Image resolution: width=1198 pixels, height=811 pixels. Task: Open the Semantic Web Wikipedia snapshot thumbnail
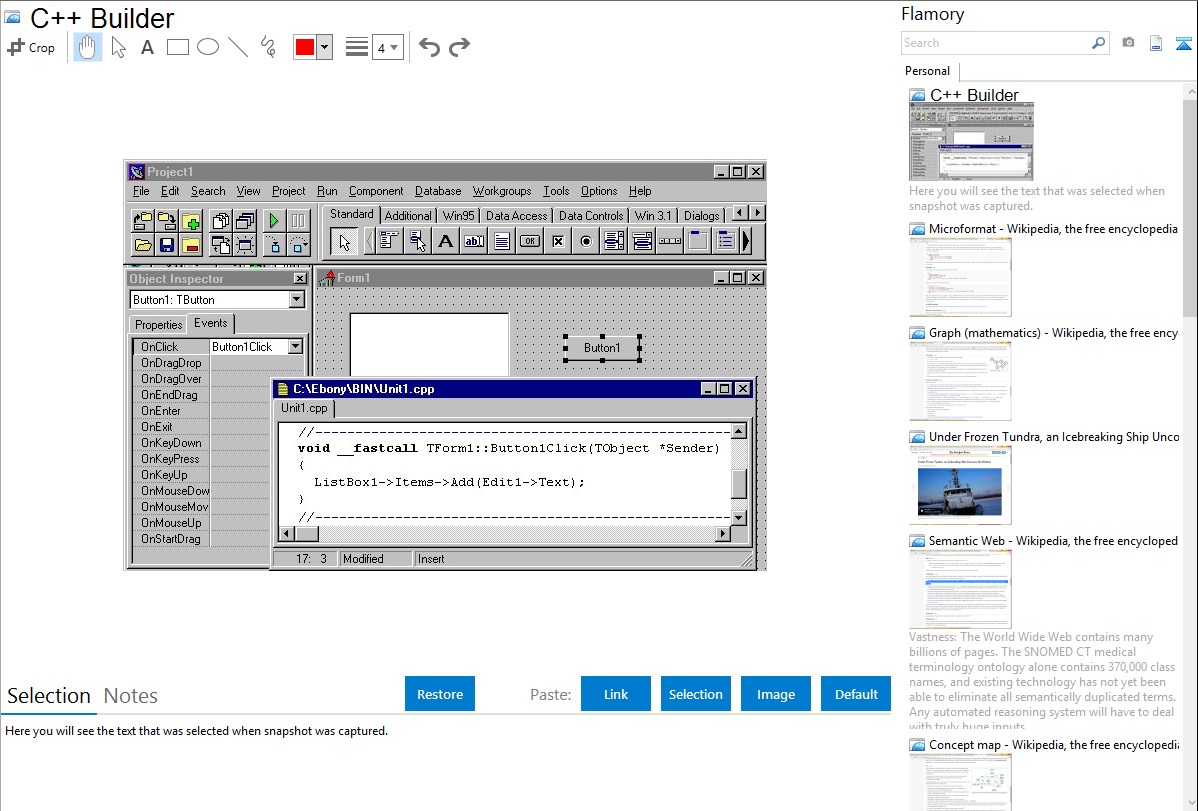(960, 588)
